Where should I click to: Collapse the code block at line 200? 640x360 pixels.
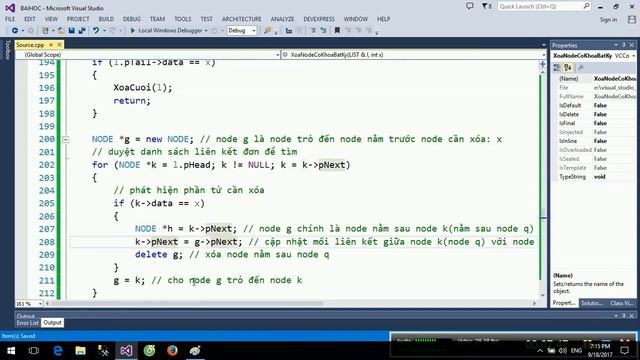click(x=65, y=140)
